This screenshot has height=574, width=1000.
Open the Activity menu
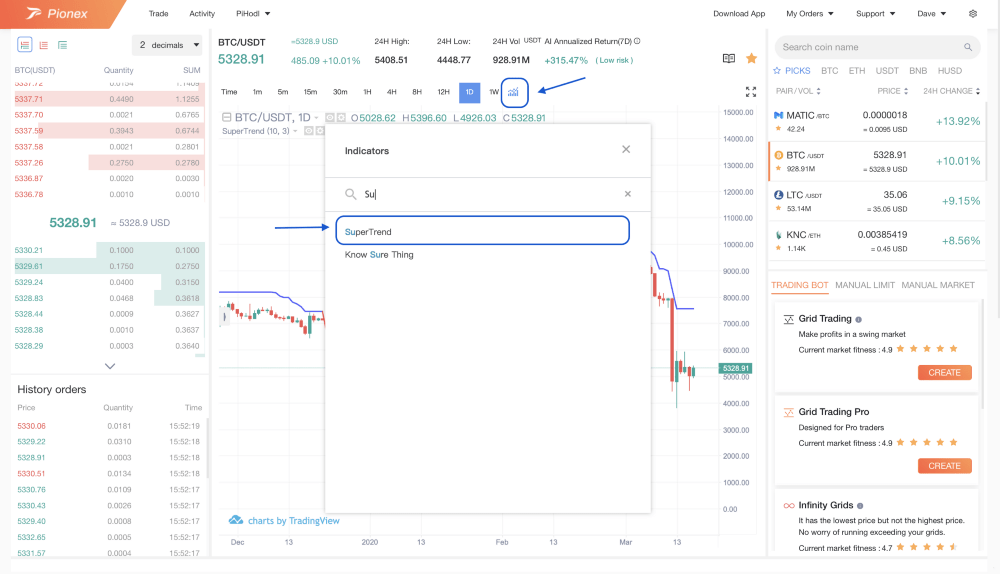click(202, 13)
